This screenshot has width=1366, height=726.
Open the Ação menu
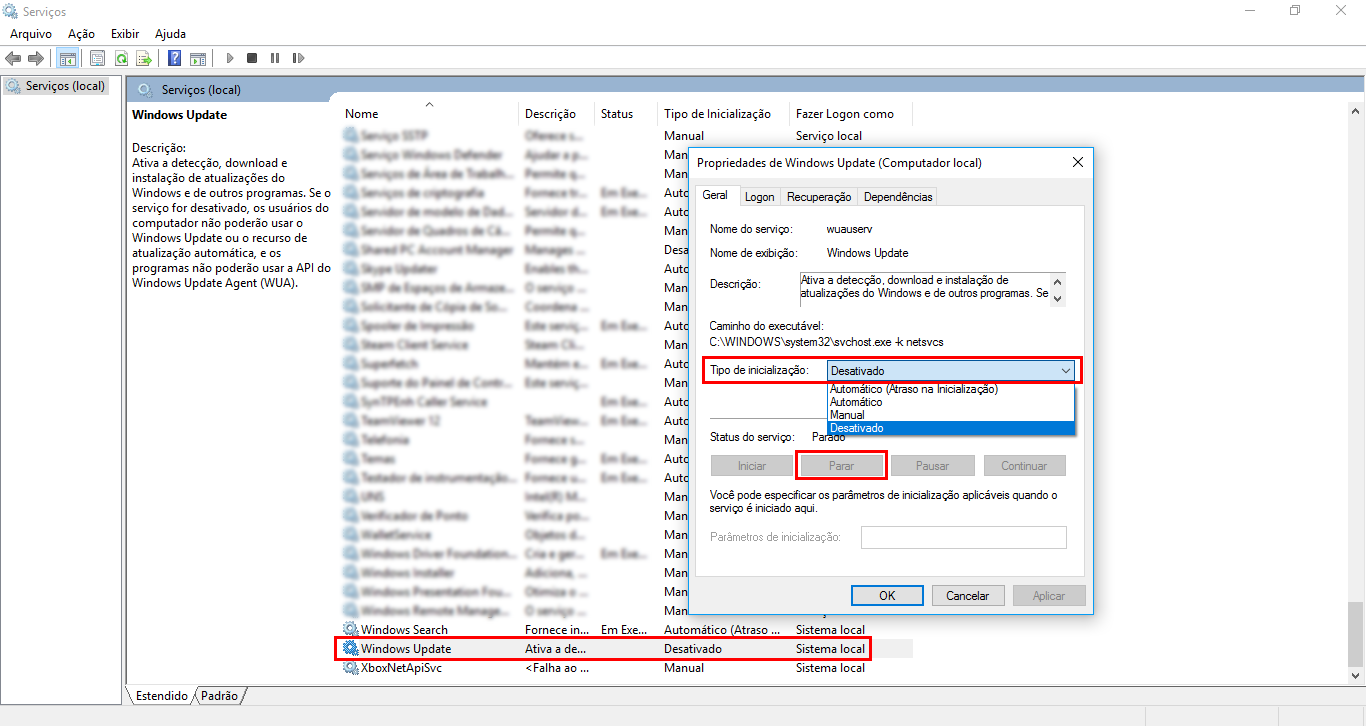(81, 34)
